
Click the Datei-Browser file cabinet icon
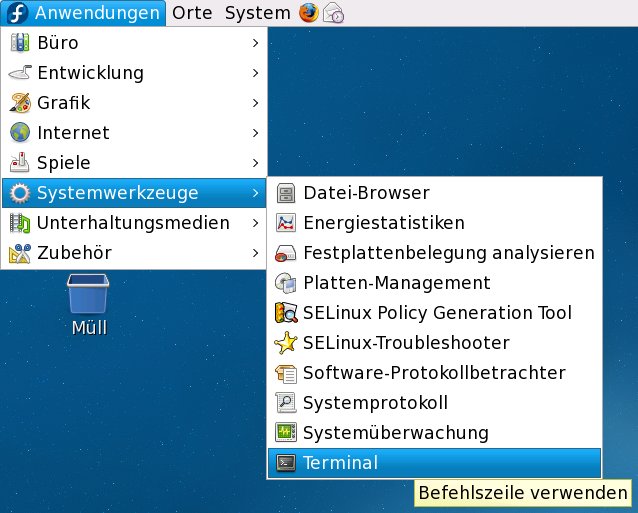(286, 193)
